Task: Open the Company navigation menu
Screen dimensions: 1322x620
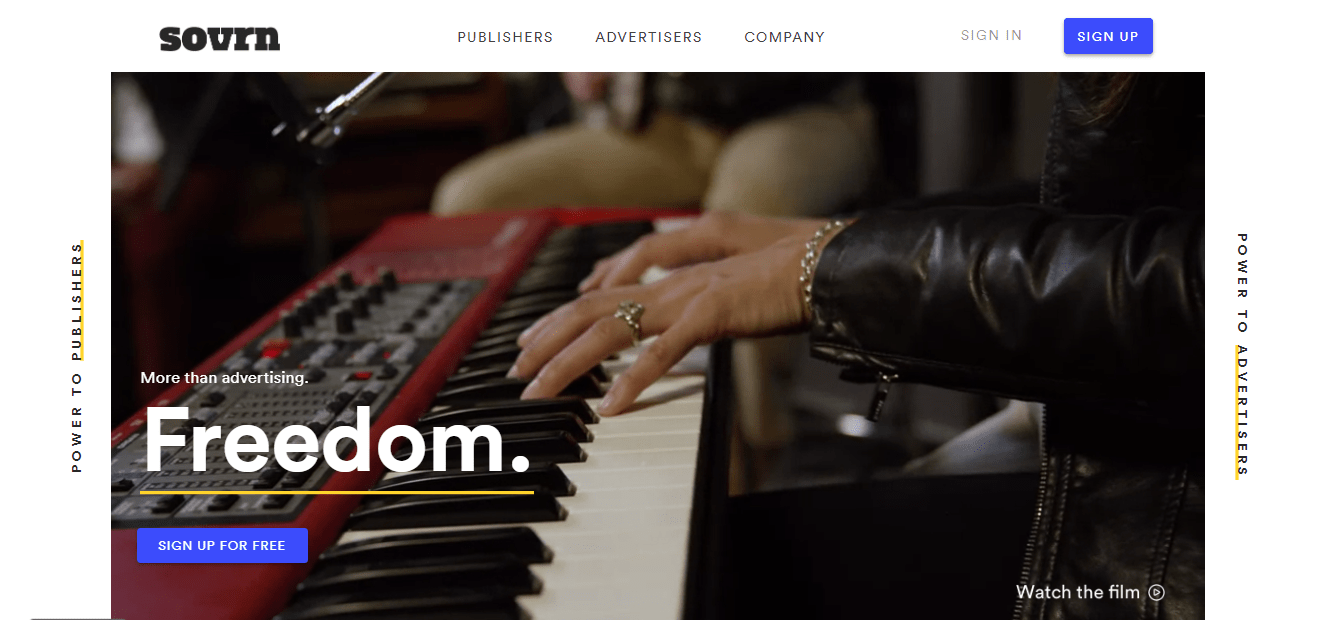Action: click(785, 37)
